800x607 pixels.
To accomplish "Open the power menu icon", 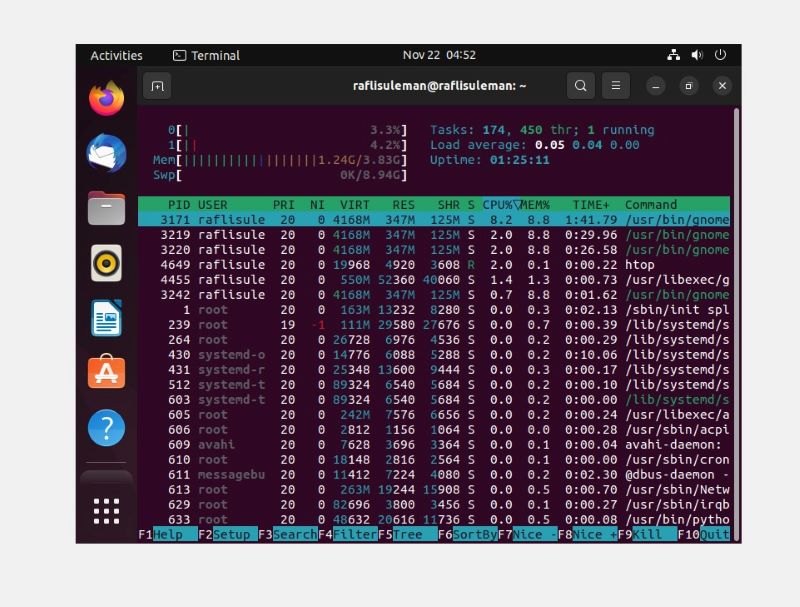I will [720, 55].
